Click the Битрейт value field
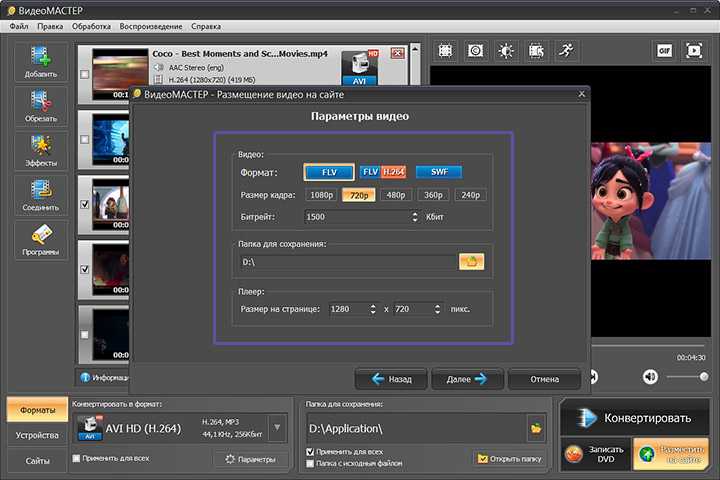720x480 pixels. tap(357, 217)
